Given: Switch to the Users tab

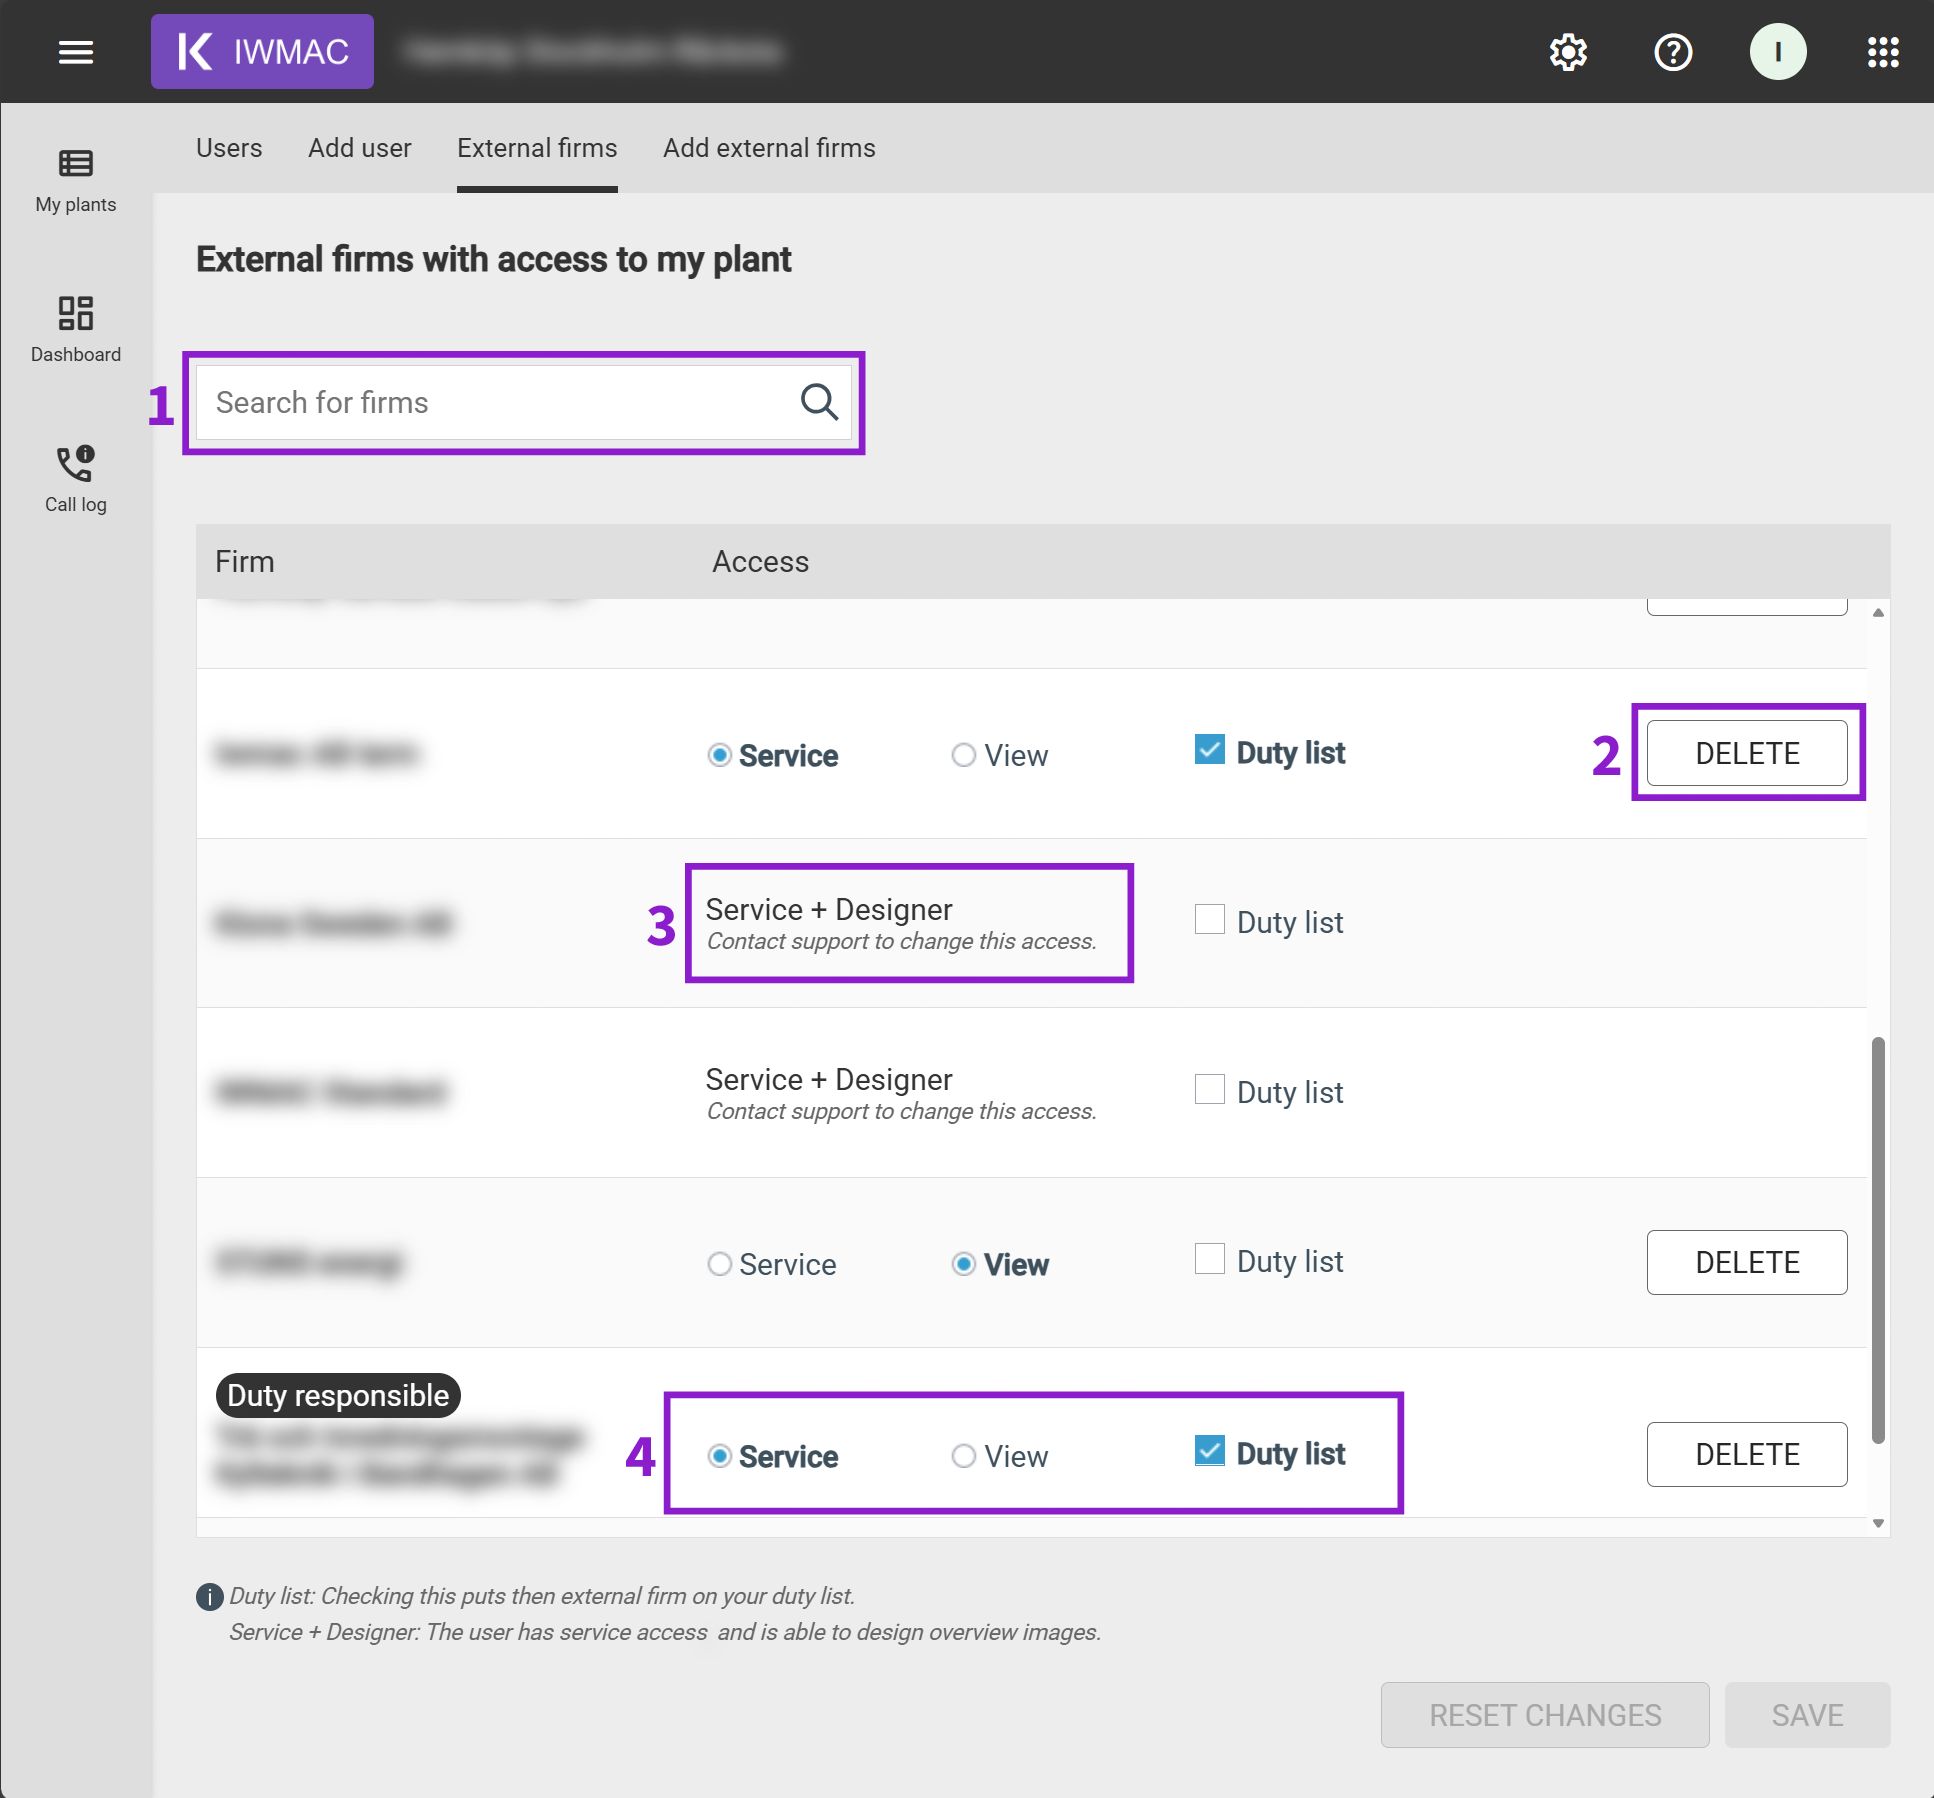Looking at the screenshot, I should (229, 148).
